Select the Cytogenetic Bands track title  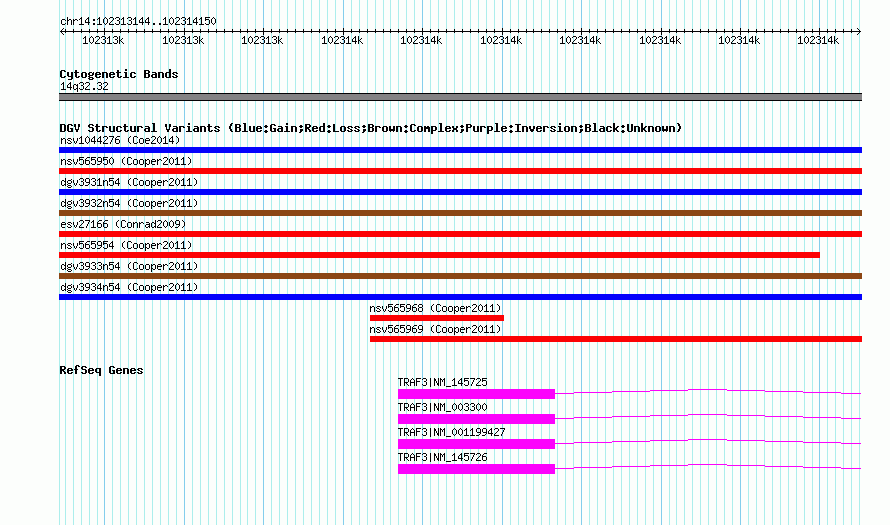point(119,74)
